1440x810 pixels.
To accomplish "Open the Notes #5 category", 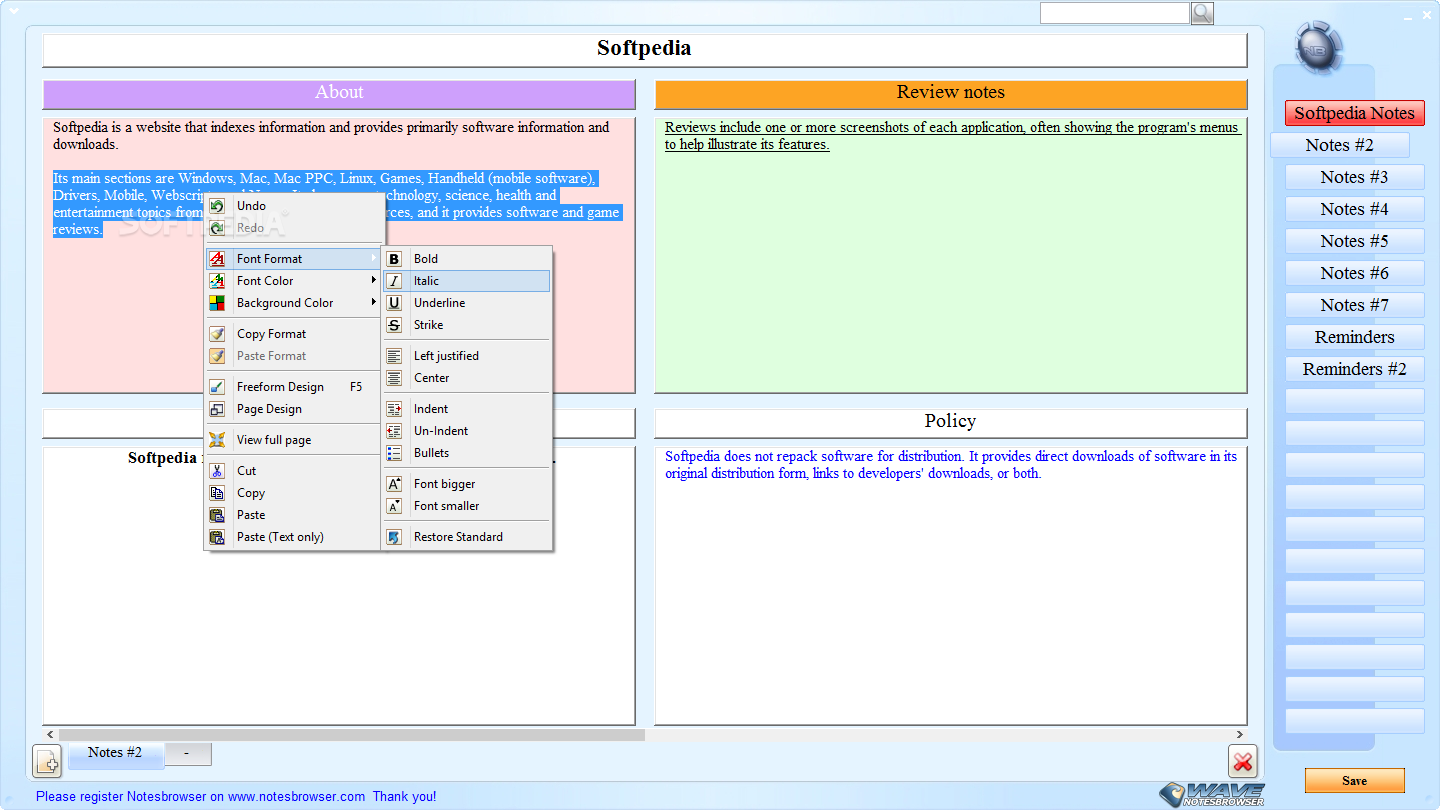I will [1354, 241].
